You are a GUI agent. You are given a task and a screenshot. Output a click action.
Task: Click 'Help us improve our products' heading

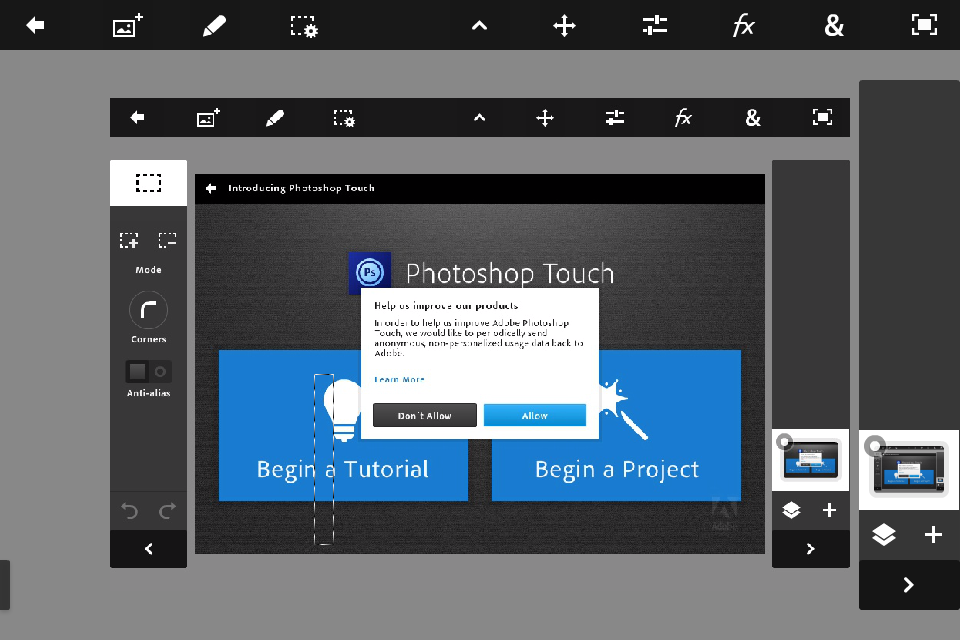pyautogui.click(x=446, y=306)
